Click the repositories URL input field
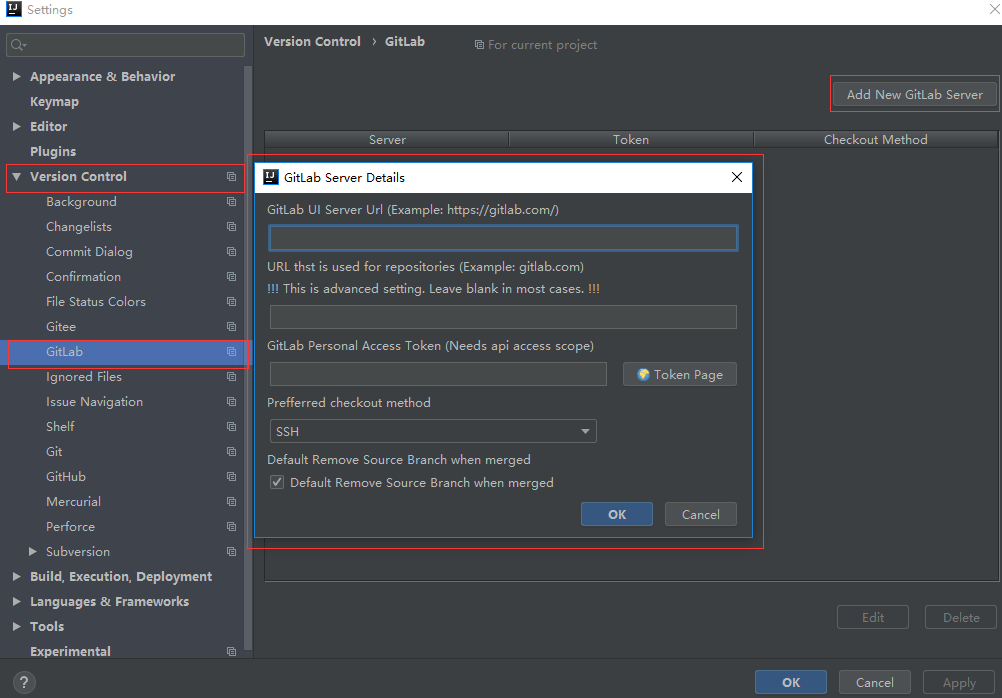 pos(504,317)
